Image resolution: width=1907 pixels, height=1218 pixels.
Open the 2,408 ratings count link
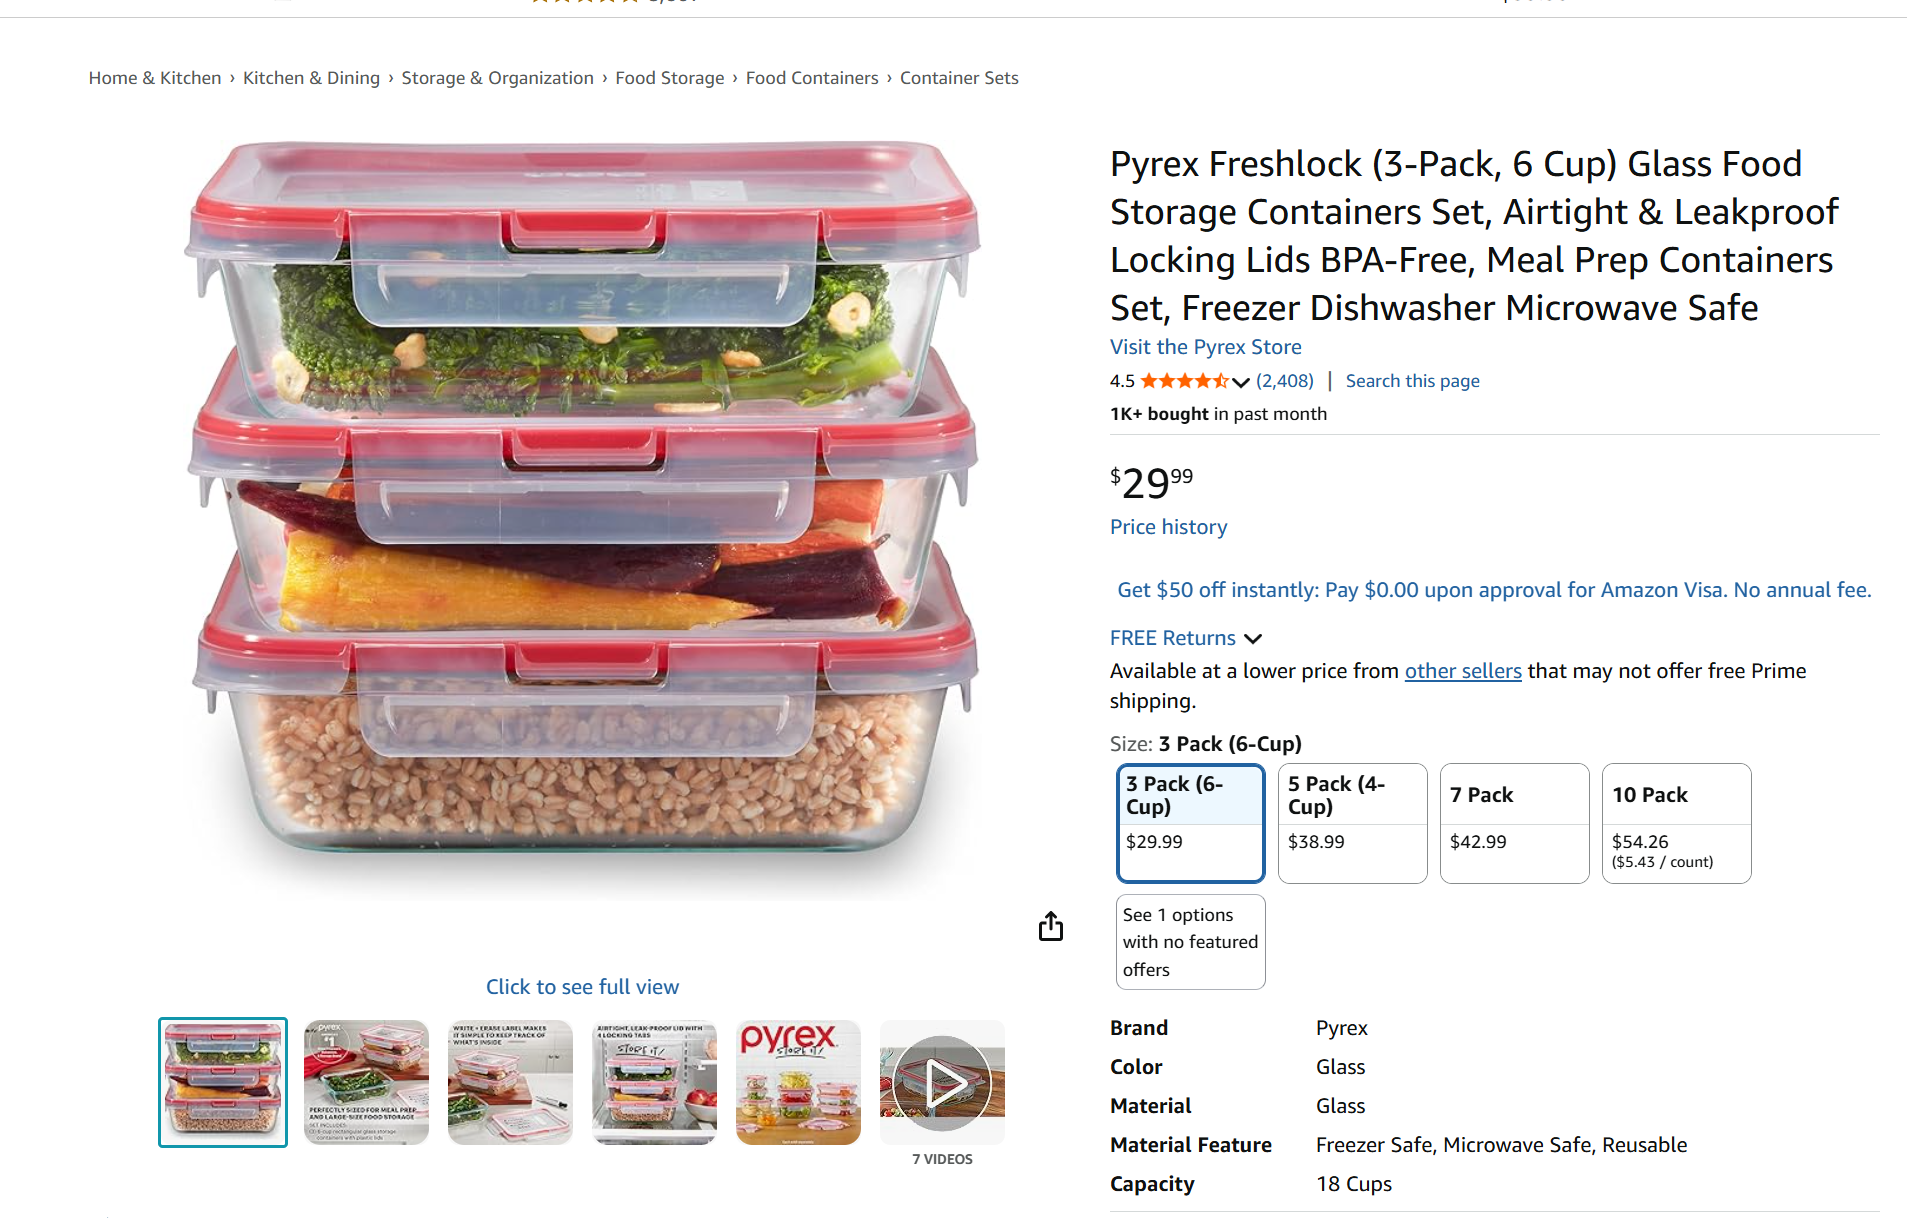[x=1285, y=381]
